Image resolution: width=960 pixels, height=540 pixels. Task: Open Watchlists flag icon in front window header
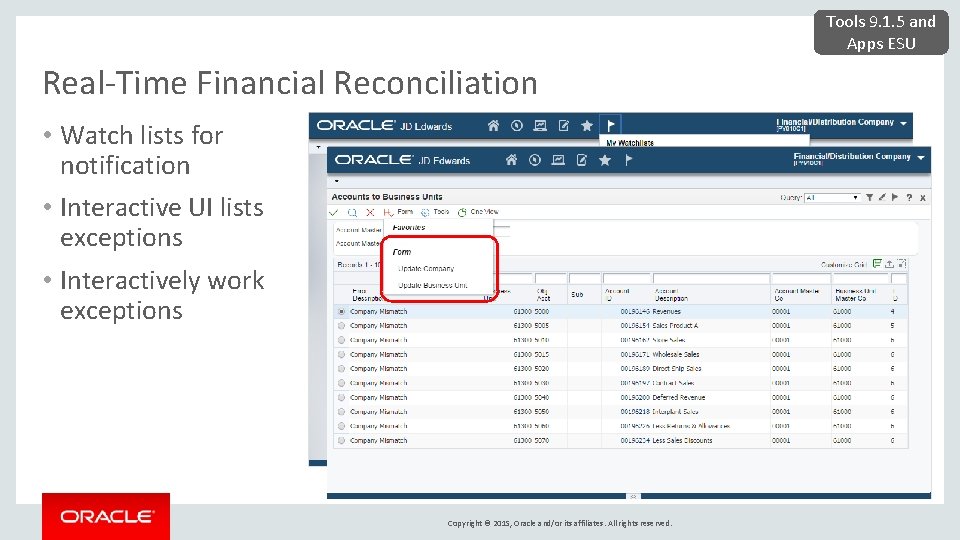click(x=628, y=160)
